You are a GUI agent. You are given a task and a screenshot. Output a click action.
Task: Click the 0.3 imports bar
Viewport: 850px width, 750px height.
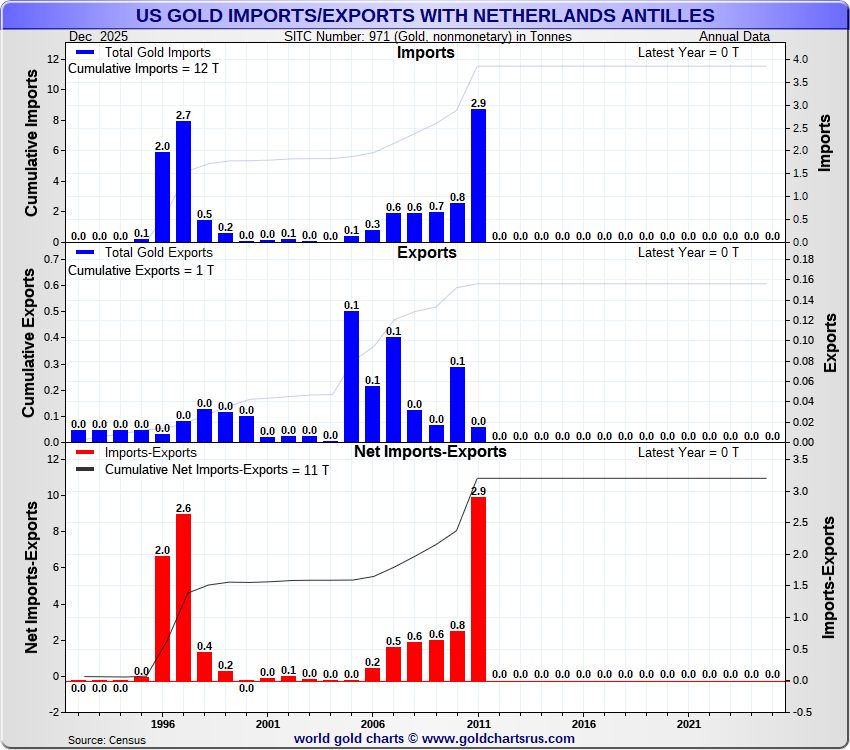click(x=372, y=236)
